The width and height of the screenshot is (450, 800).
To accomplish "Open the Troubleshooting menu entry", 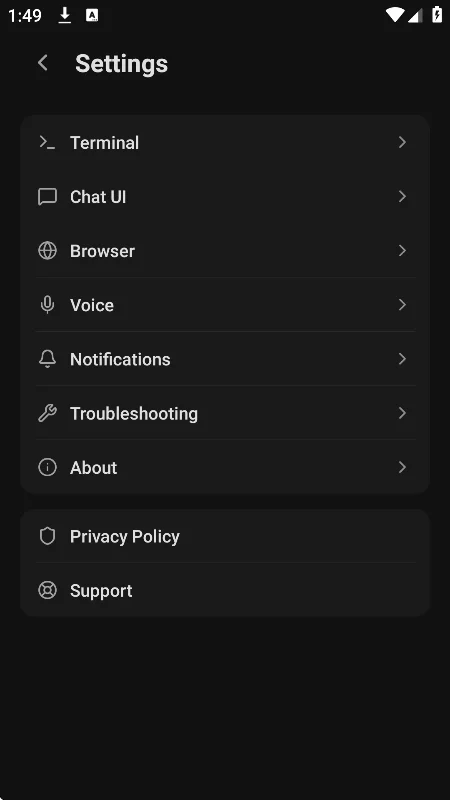I will 225,413.
